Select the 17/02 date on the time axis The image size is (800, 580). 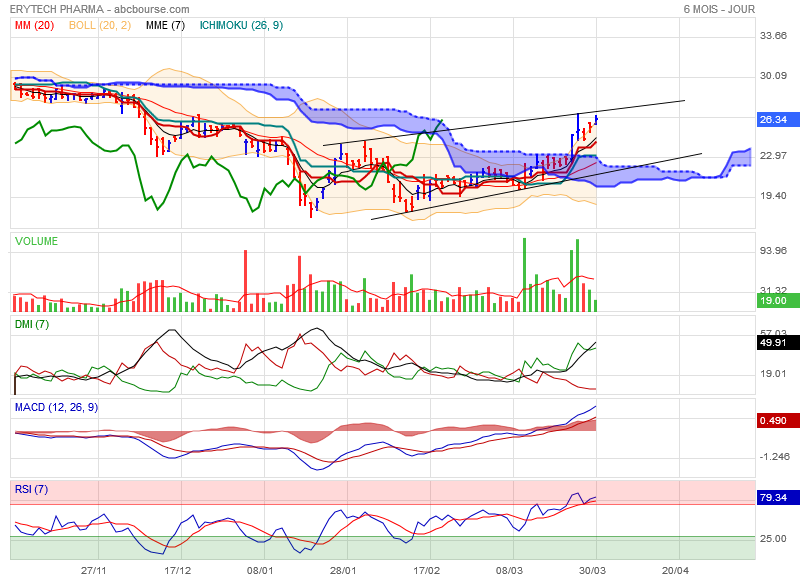[426, 570]
